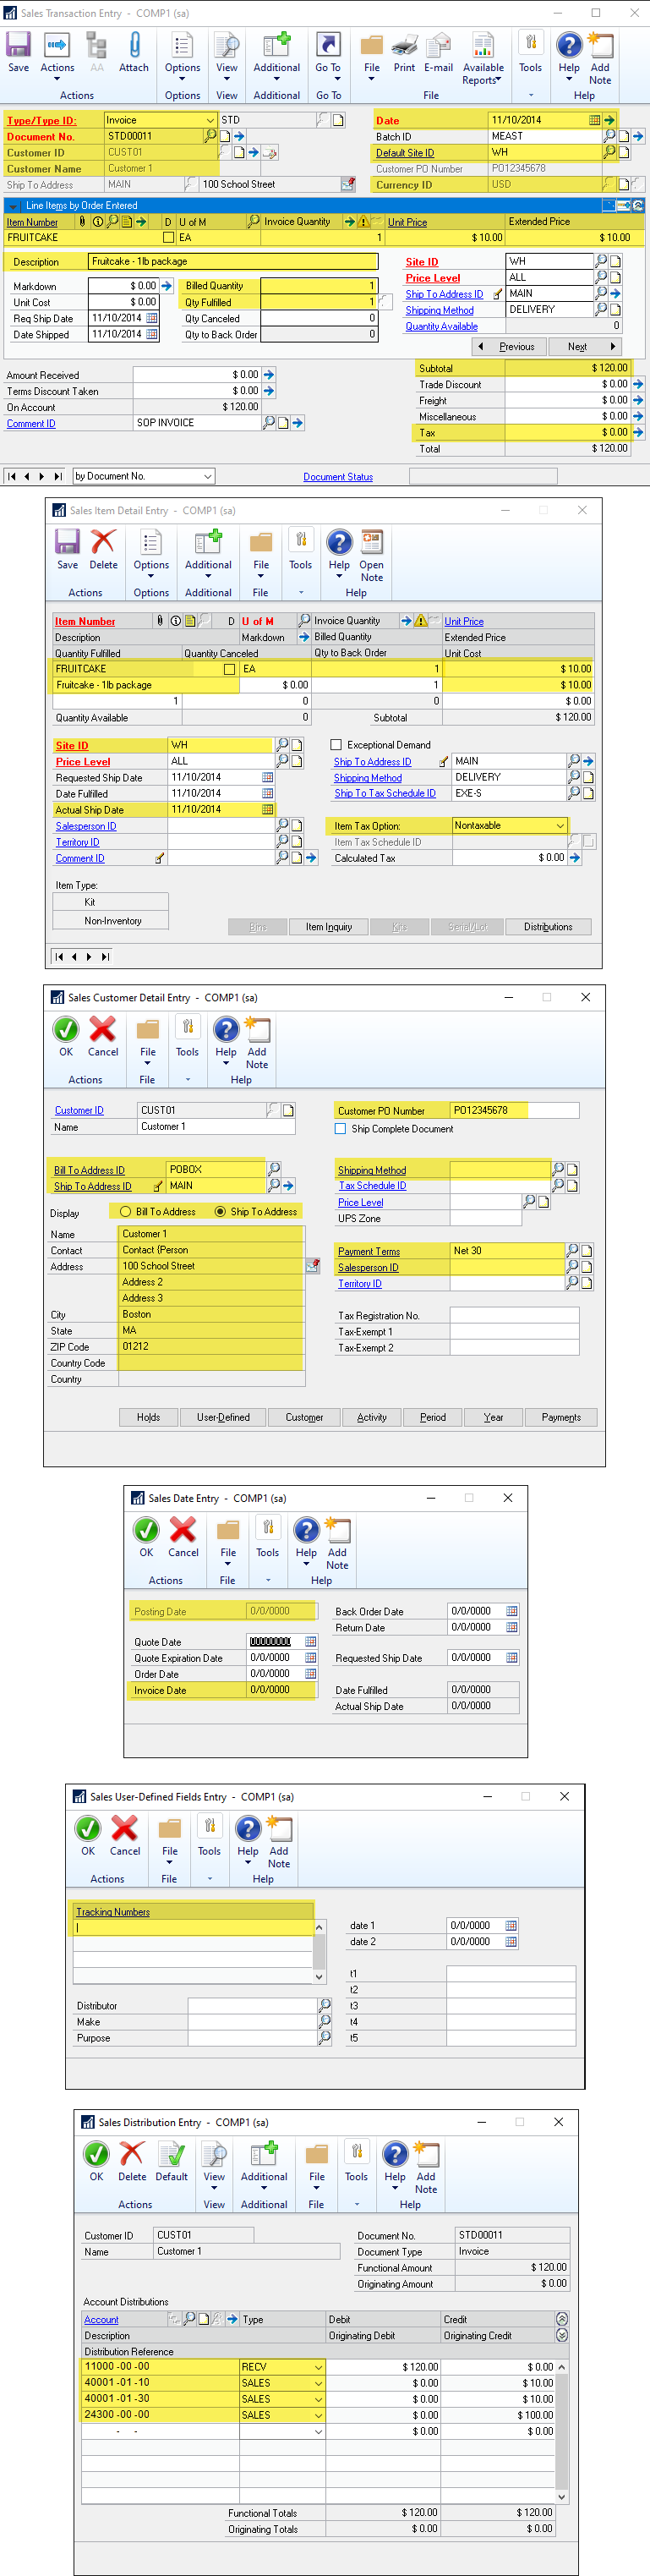Open RECV type dropdown in distributions

319,2367
